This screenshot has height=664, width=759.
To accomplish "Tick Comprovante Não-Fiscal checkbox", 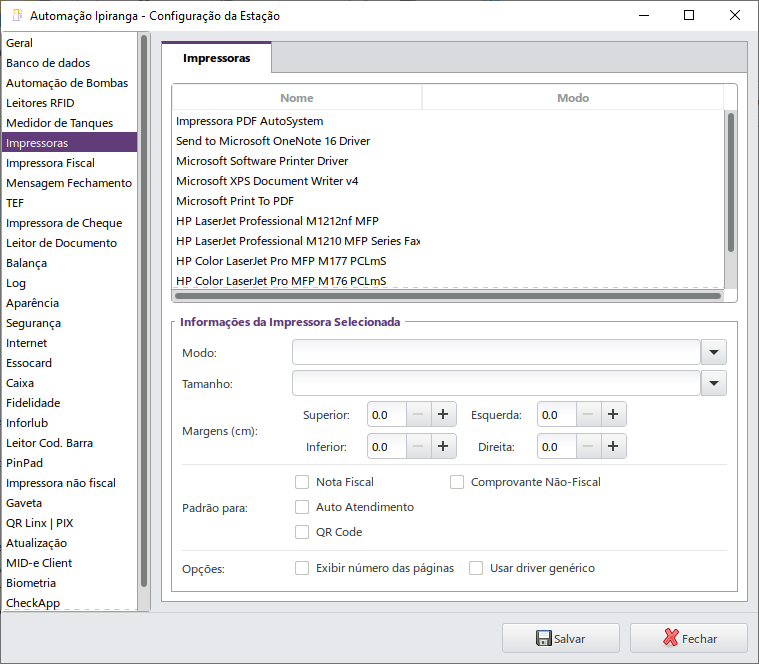I will 457,482.
